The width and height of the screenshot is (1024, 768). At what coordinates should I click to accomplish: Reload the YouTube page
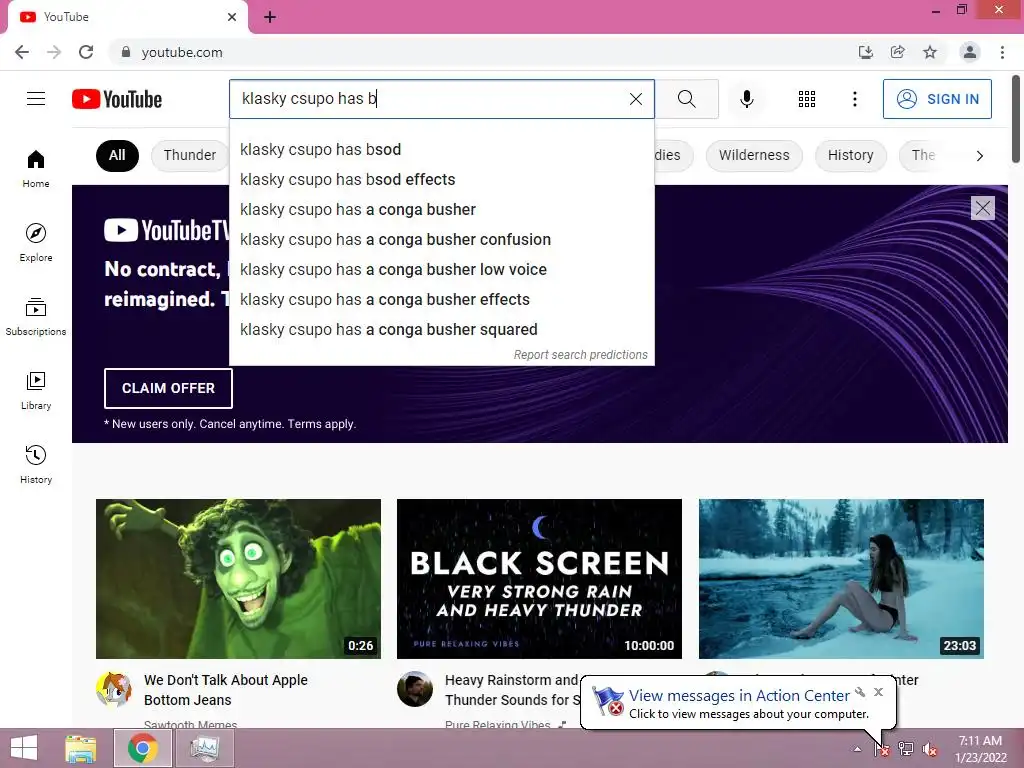(86, 52)
